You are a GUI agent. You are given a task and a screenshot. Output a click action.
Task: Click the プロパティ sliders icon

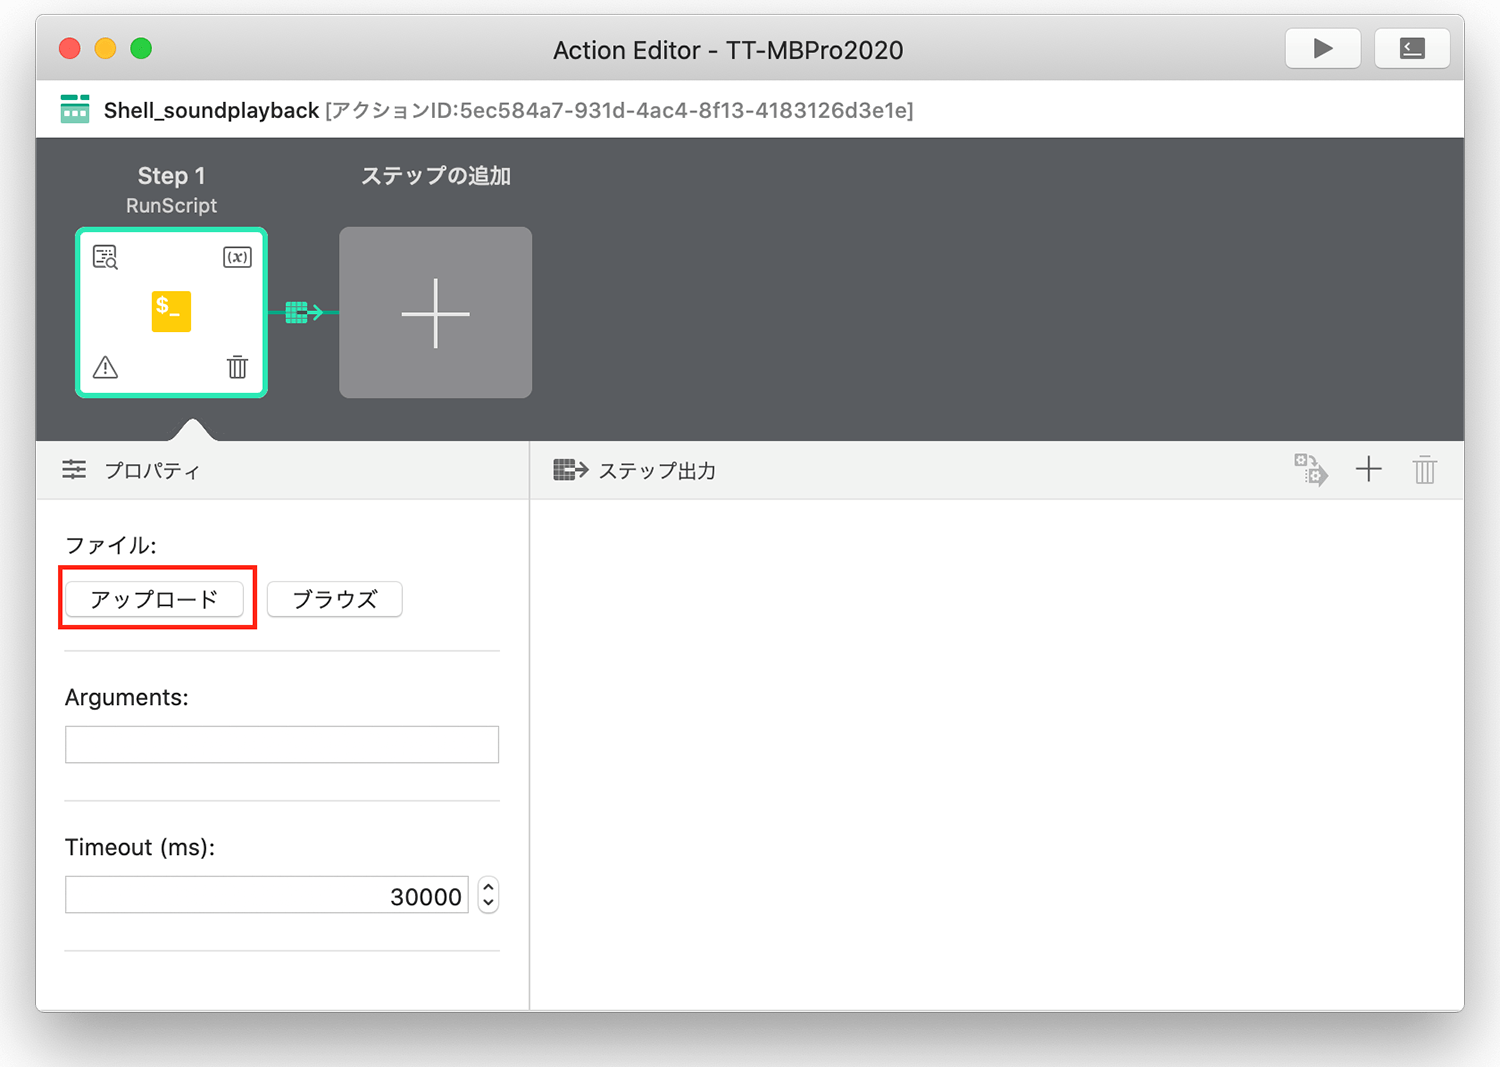[74, 470]
